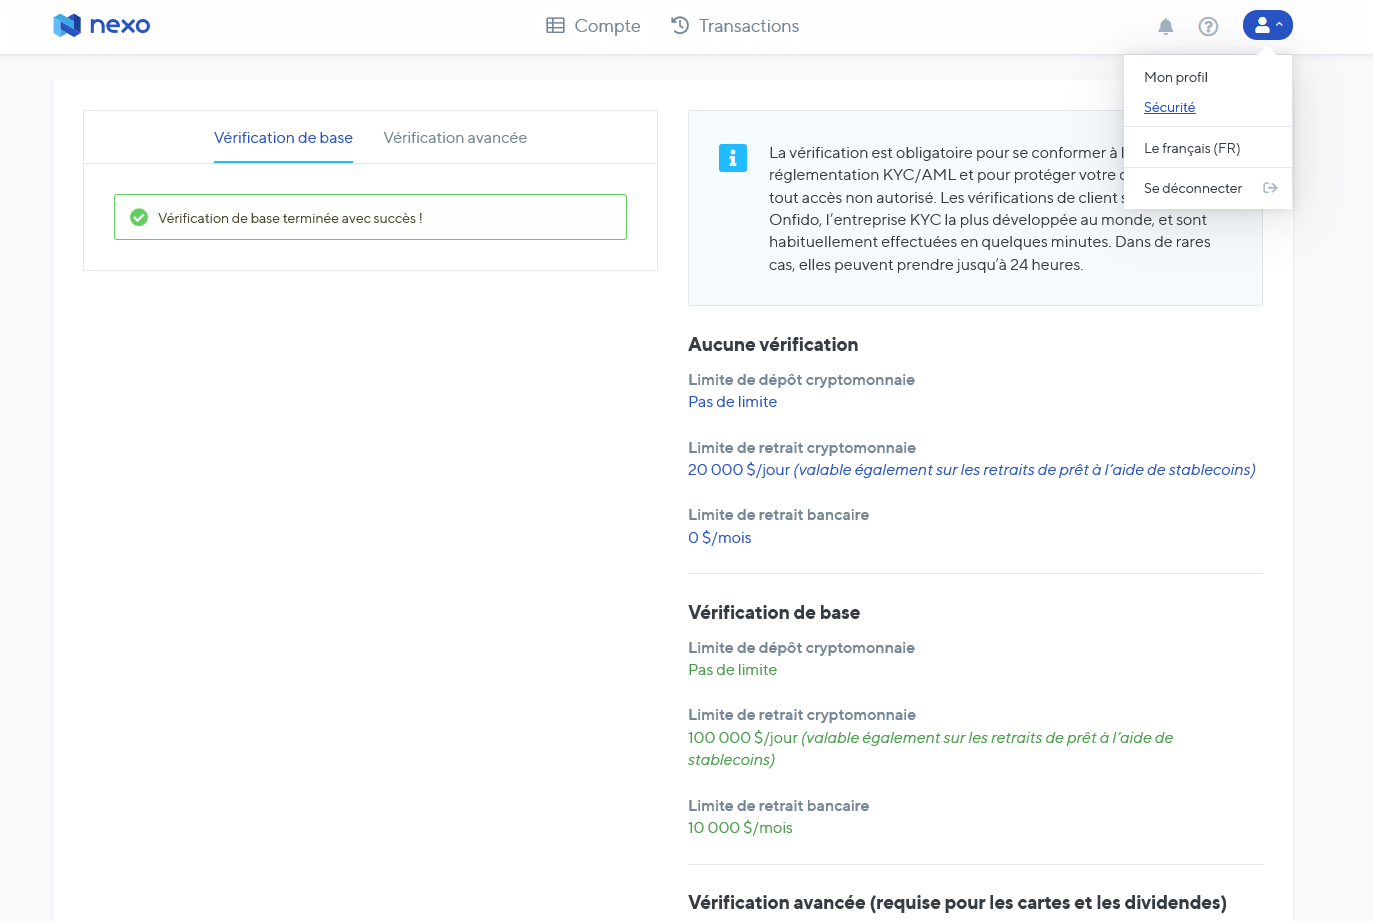The width and height of the screenshot is (1373, 921).
Task: Switch to the Vérification avancée tab
Action: 455,137
